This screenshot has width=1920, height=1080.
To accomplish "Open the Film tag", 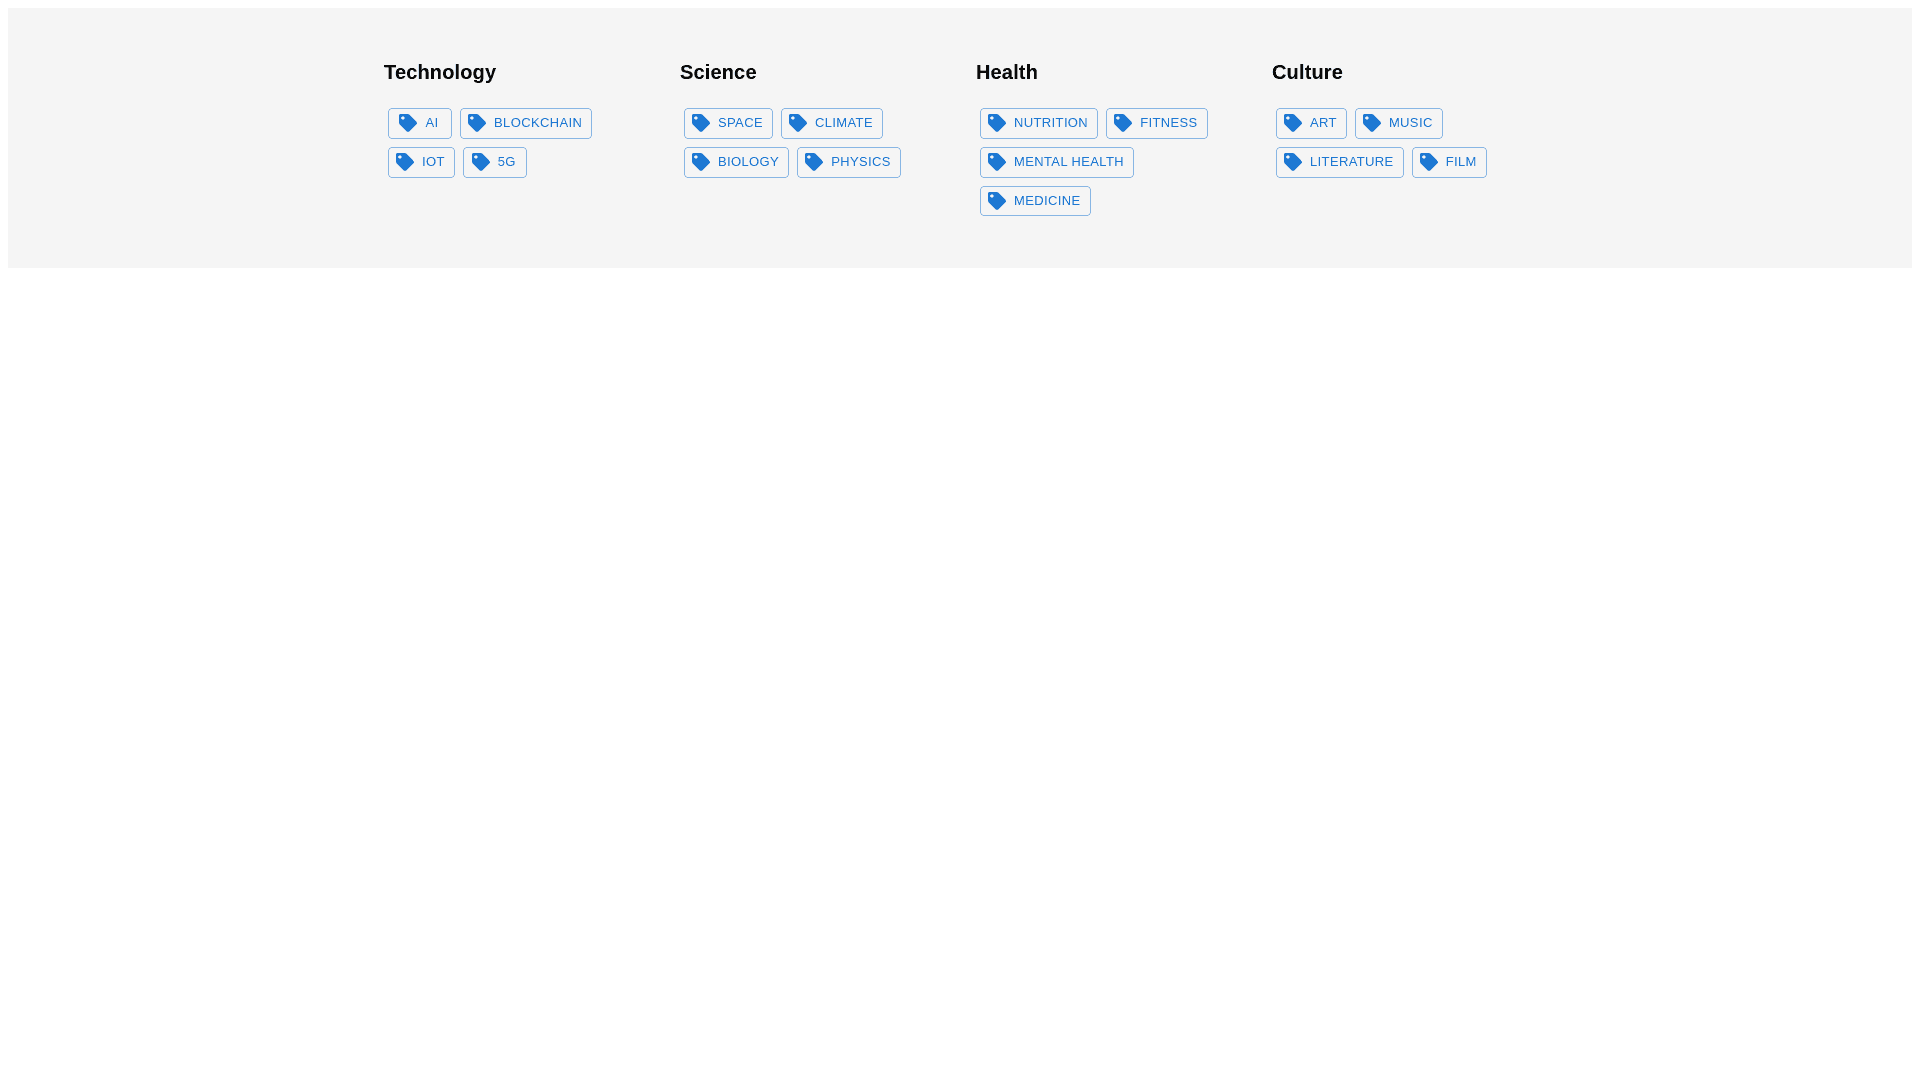I will click(x=1449, y=162).
